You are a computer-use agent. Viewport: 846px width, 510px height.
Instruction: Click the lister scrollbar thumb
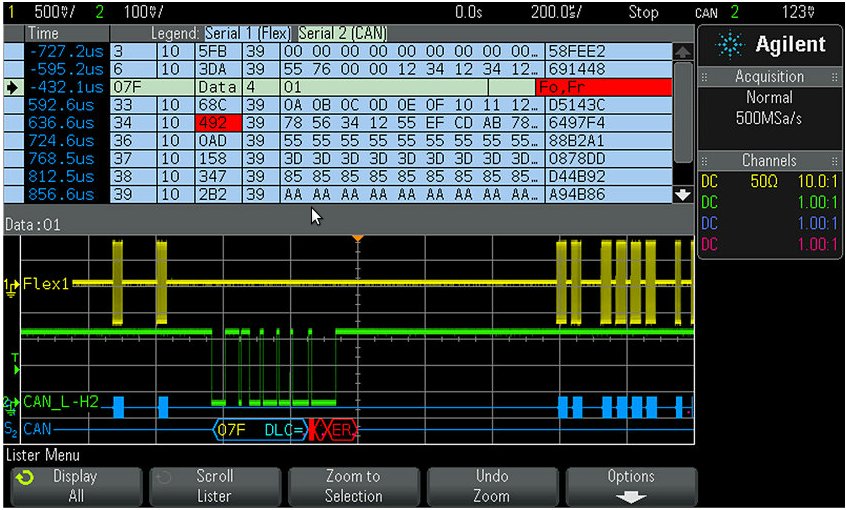[683, 112]
